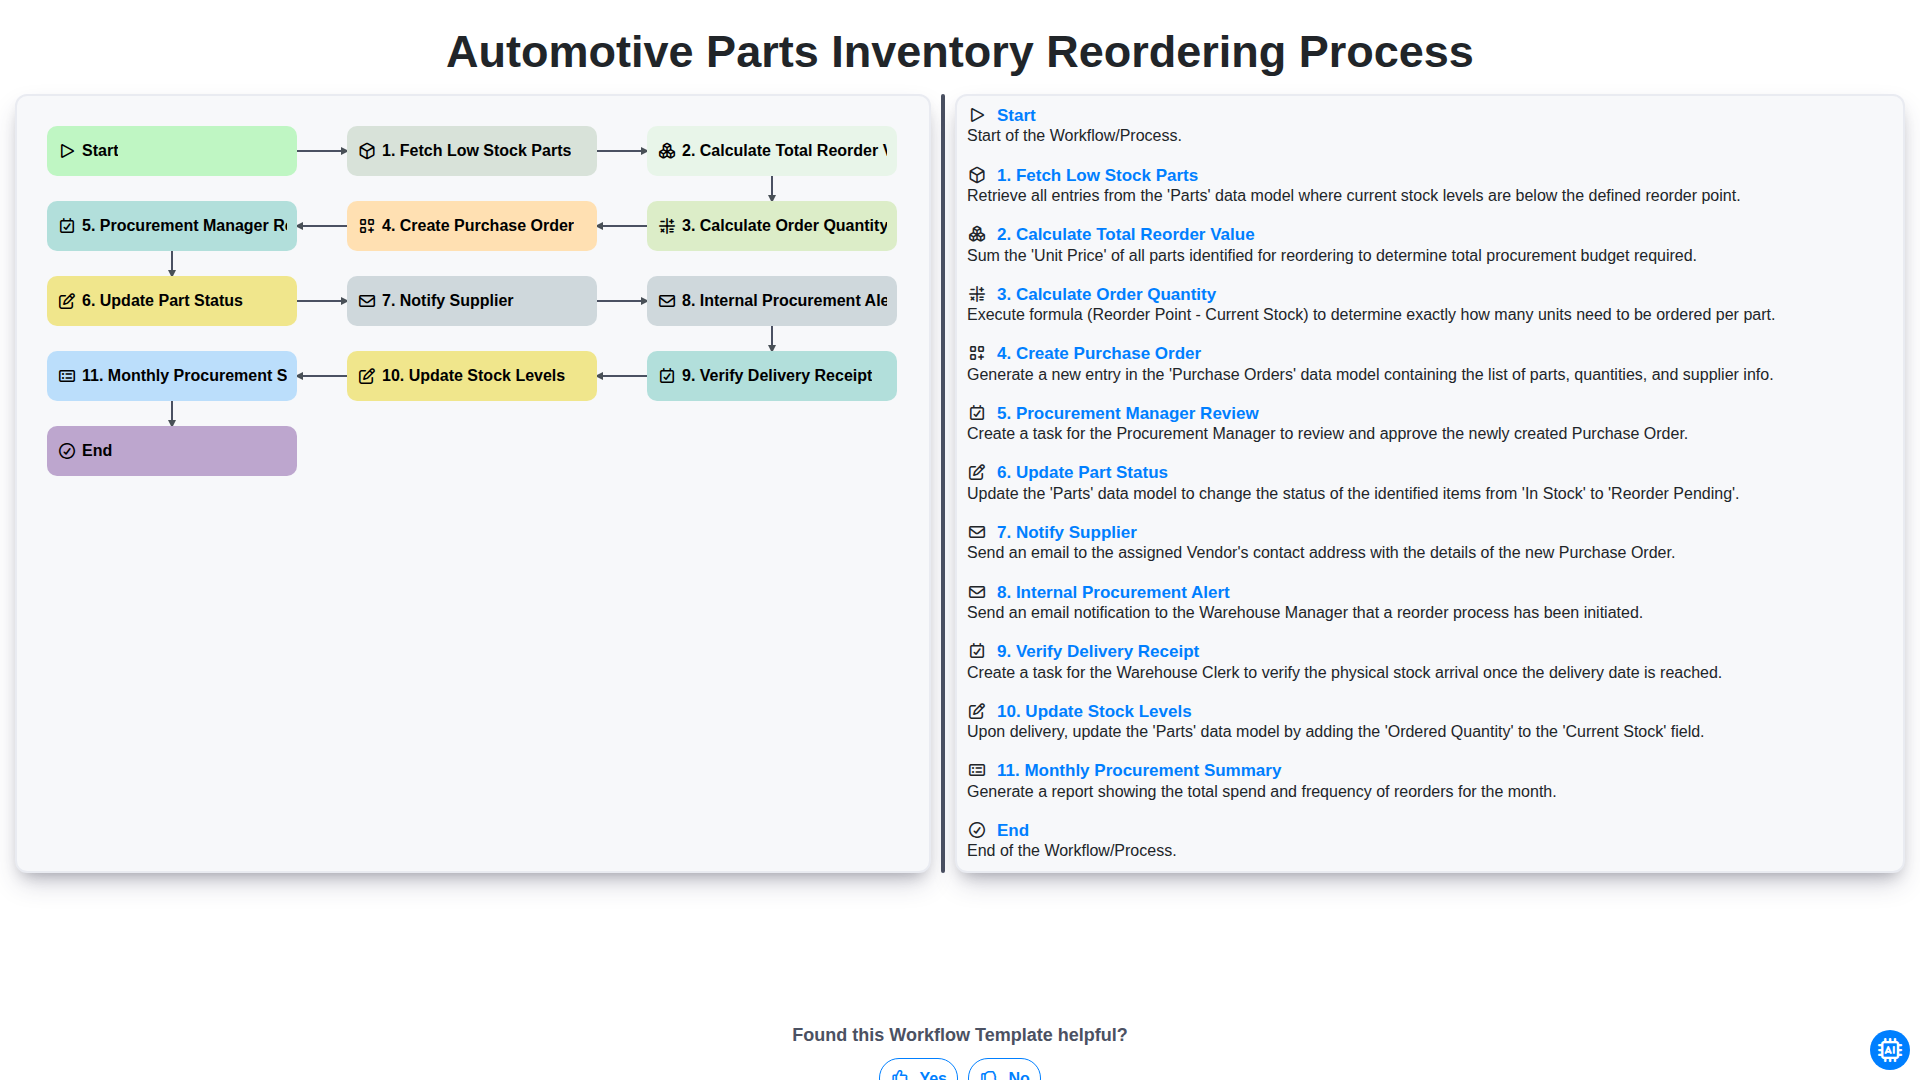Click the edit icon on Update Stock Levels node

tap(367, 376)
